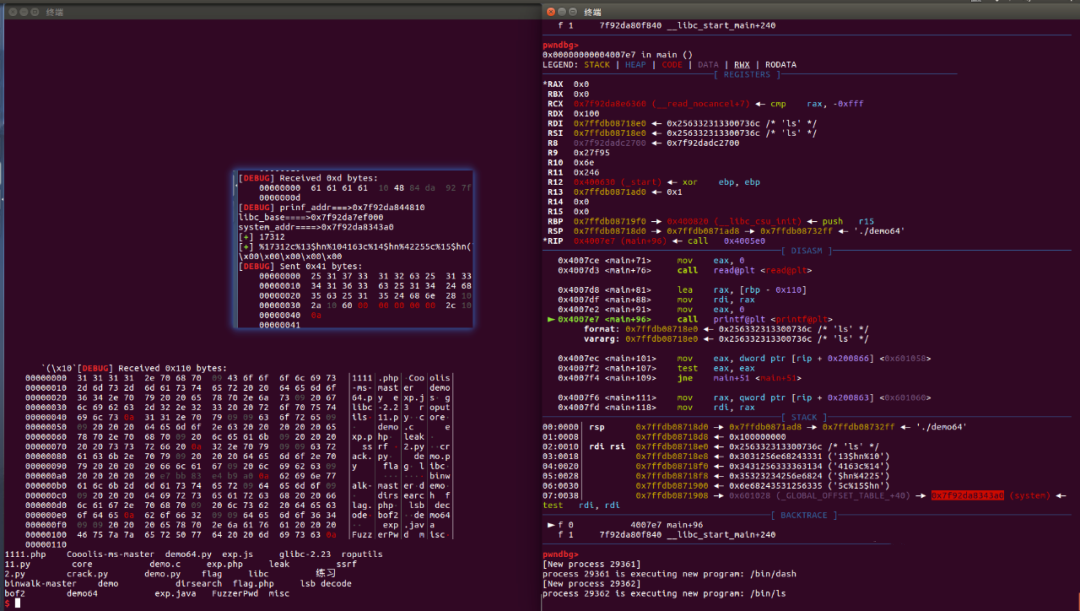Image resolution: width=1080 pixels, height=611 pixels.
Task: Maximize the right terminal window
Action: pyautogui.click(x=572, y=12)
